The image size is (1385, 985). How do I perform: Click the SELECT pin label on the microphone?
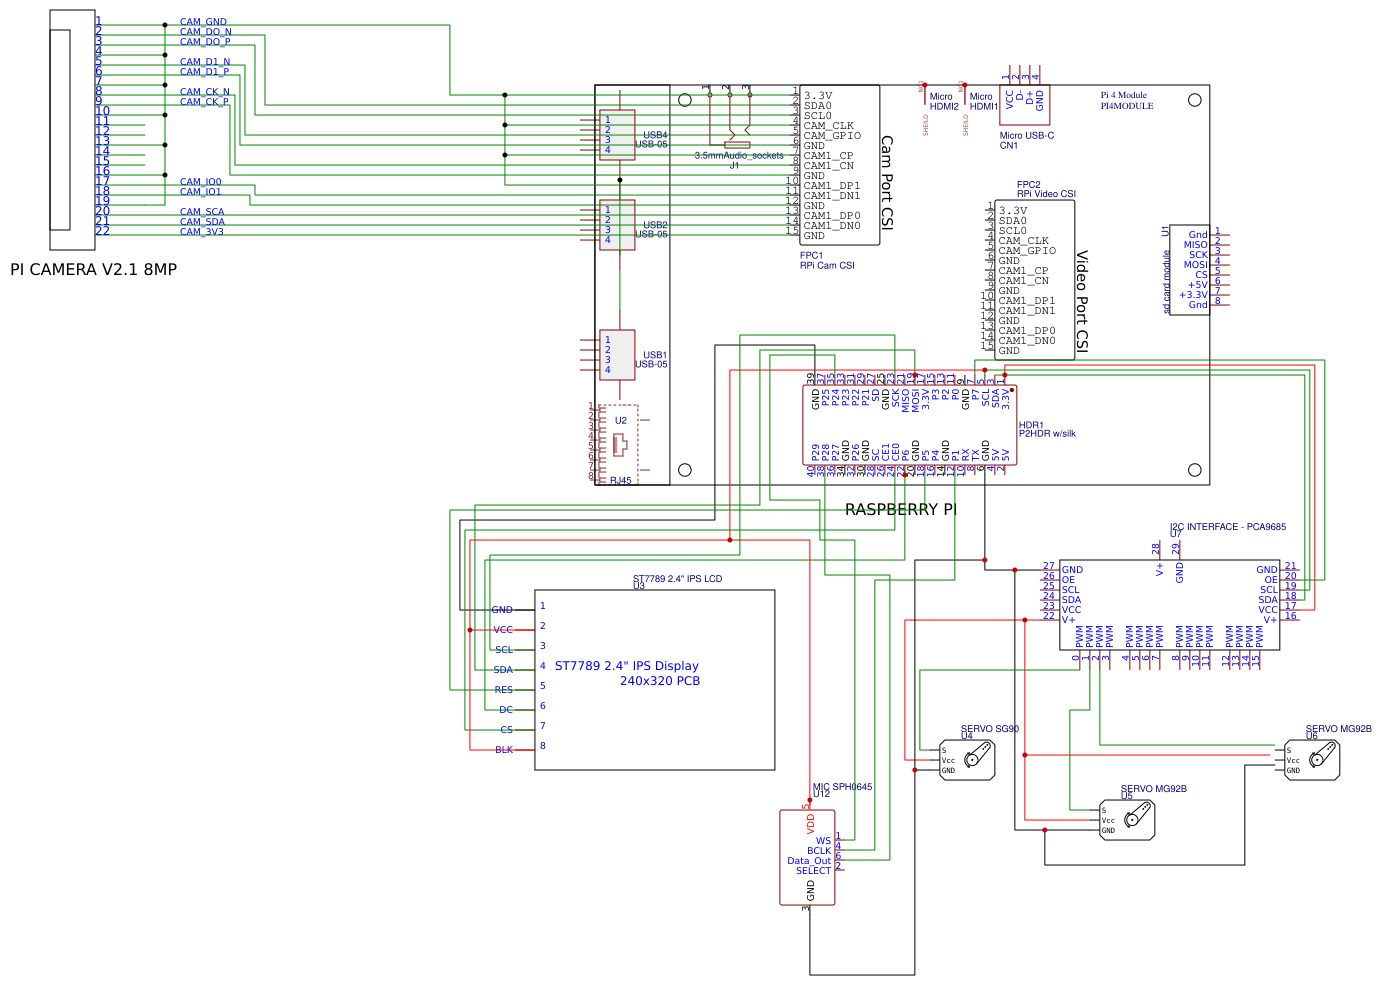(813, 871)
